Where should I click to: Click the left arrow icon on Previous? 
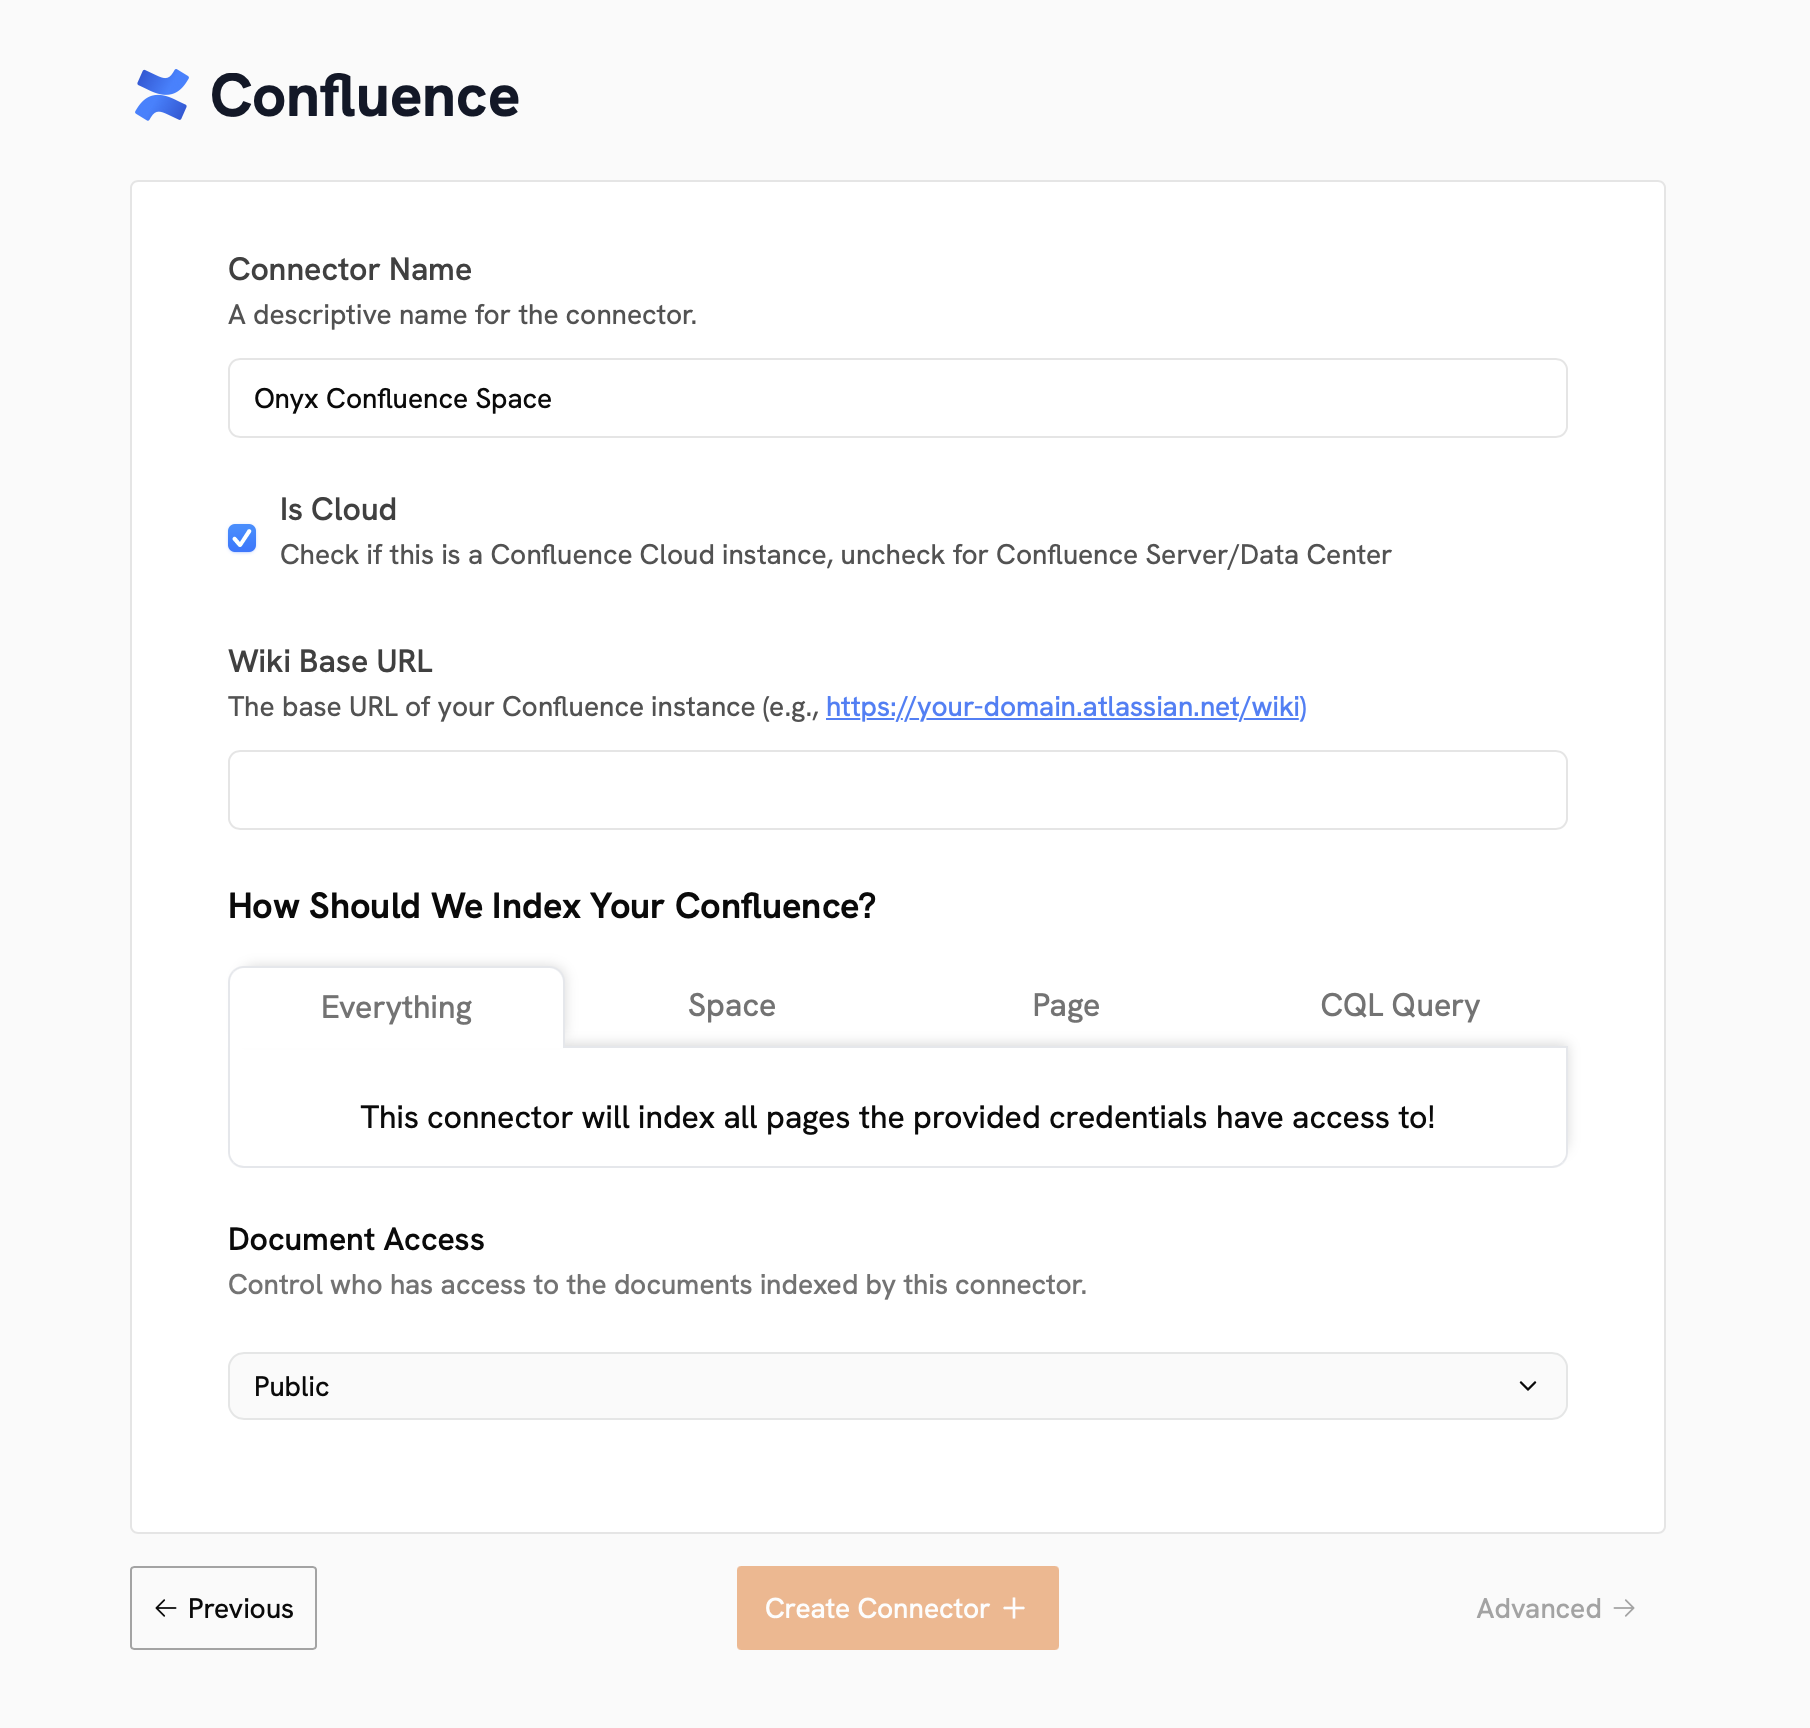(x=166, y=1608)
